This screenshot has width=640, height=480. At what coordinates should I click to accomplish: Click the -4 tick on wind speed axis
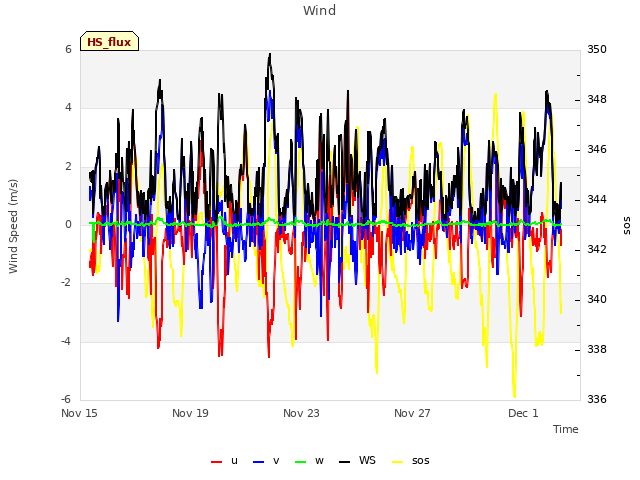[x=66, y=341]
